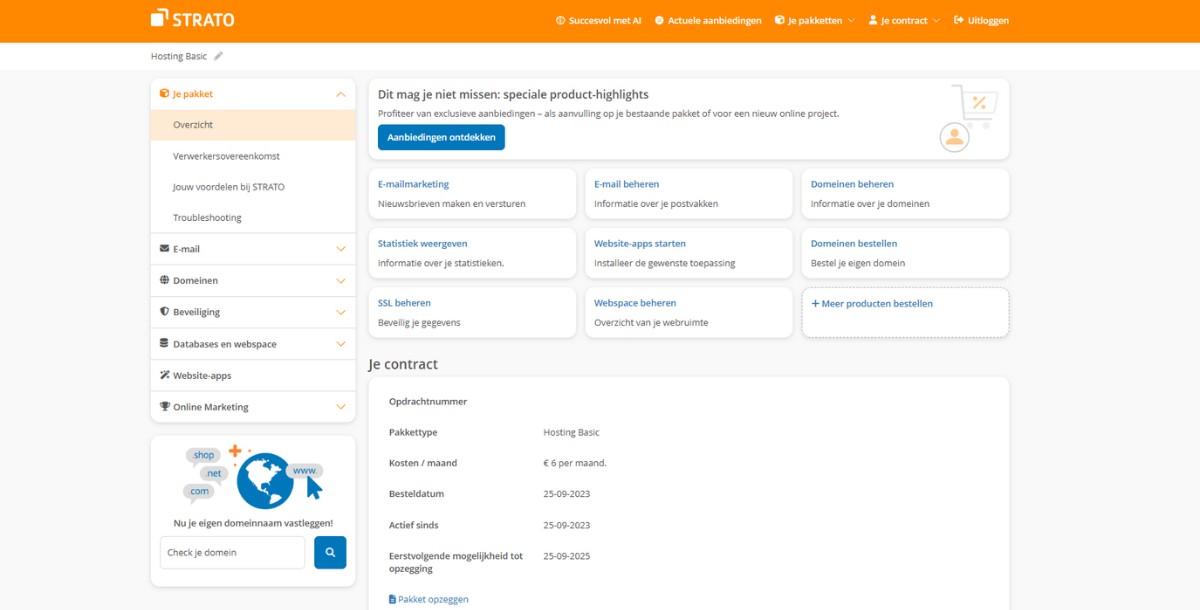Open the Je contract header dropdown
This screenshot has width=1200, height=610.
pyautogui.click(x=904, y=20)
